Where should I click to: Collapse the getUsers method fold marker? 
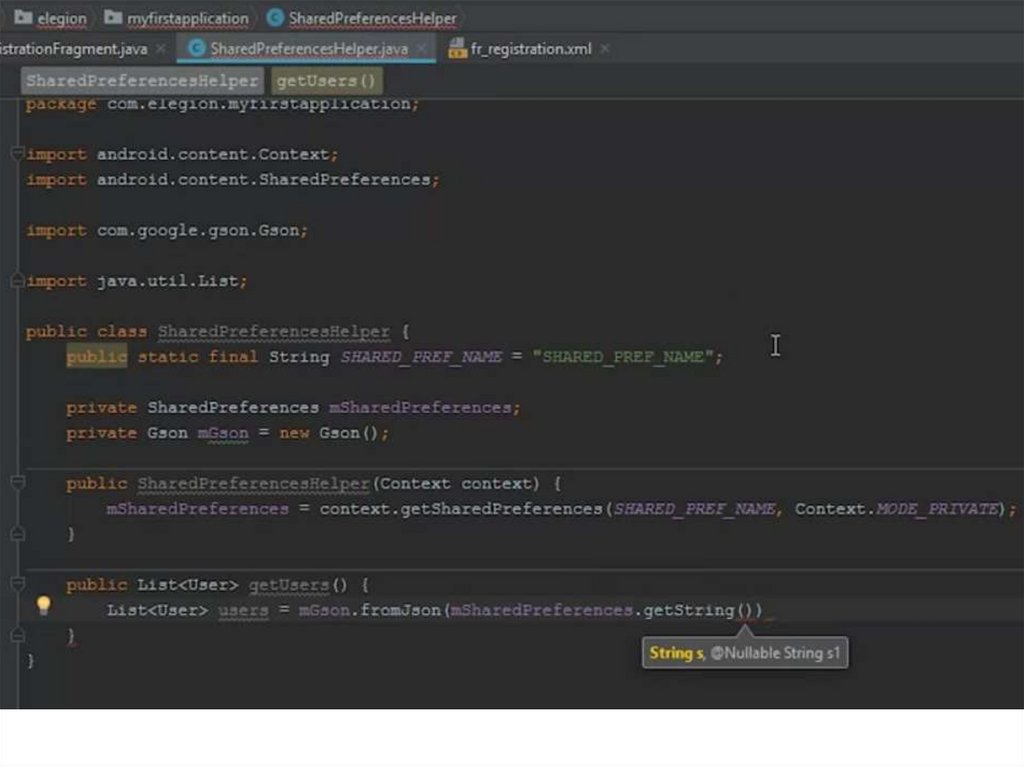(x=17, y=584)
